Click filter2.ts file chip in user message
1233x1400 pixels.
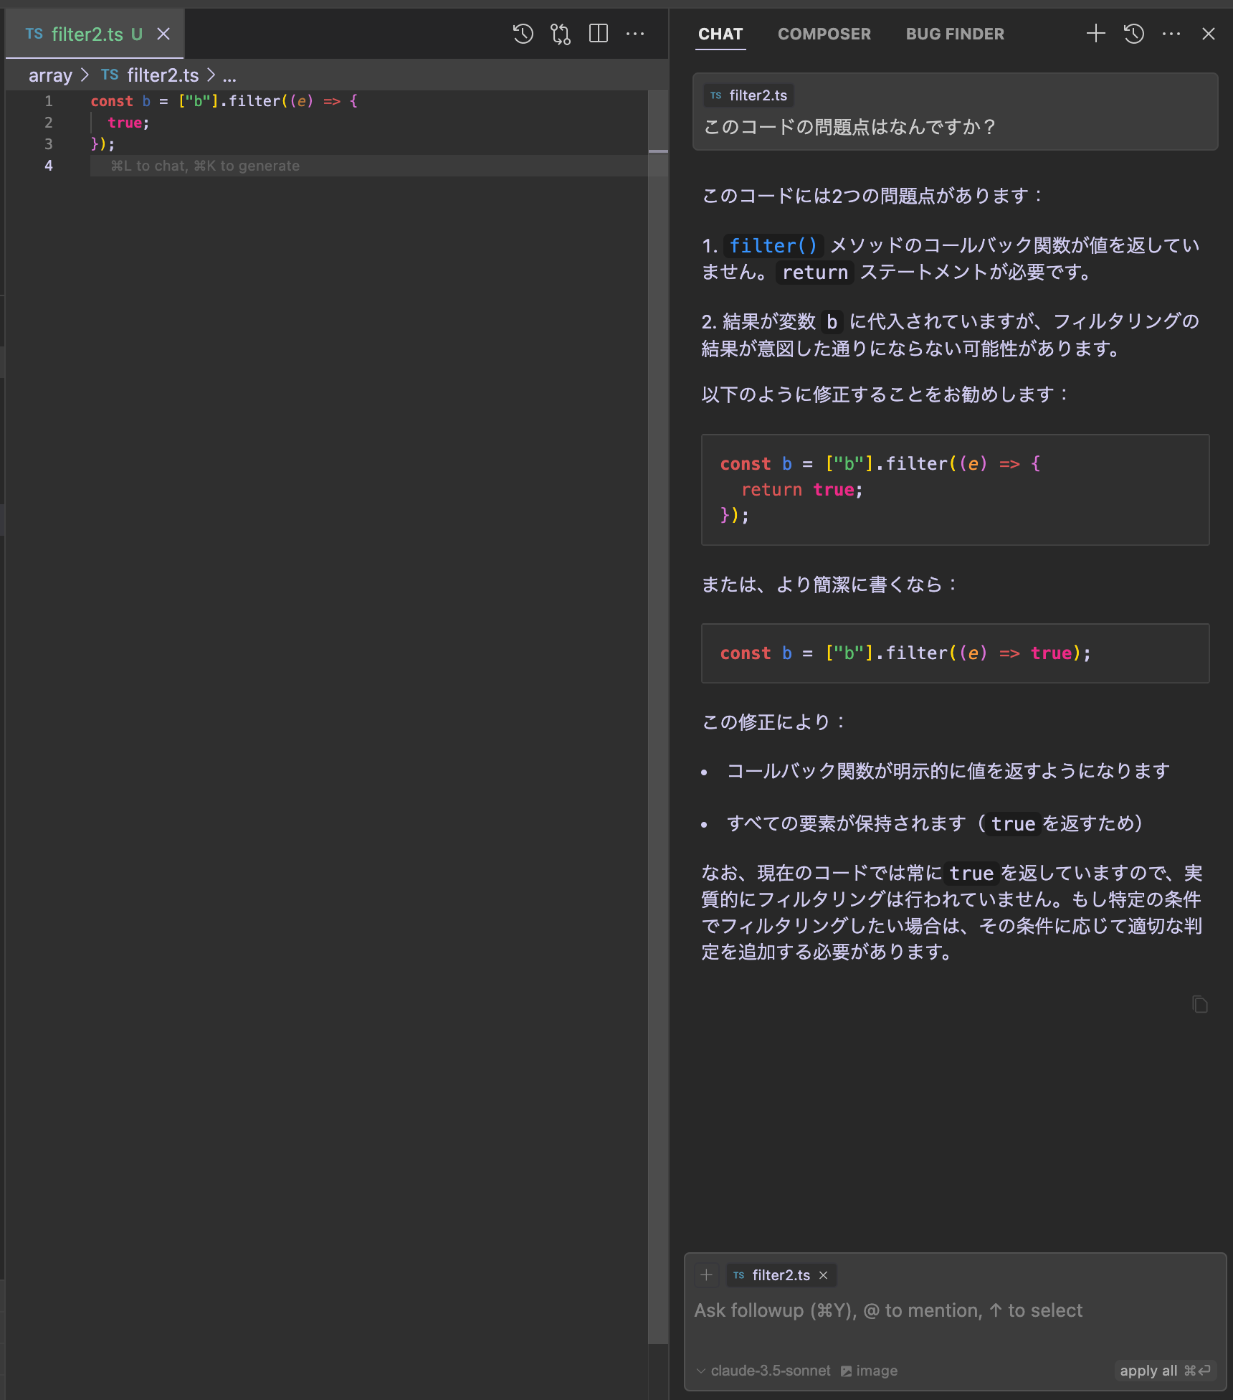click(749, 95)
